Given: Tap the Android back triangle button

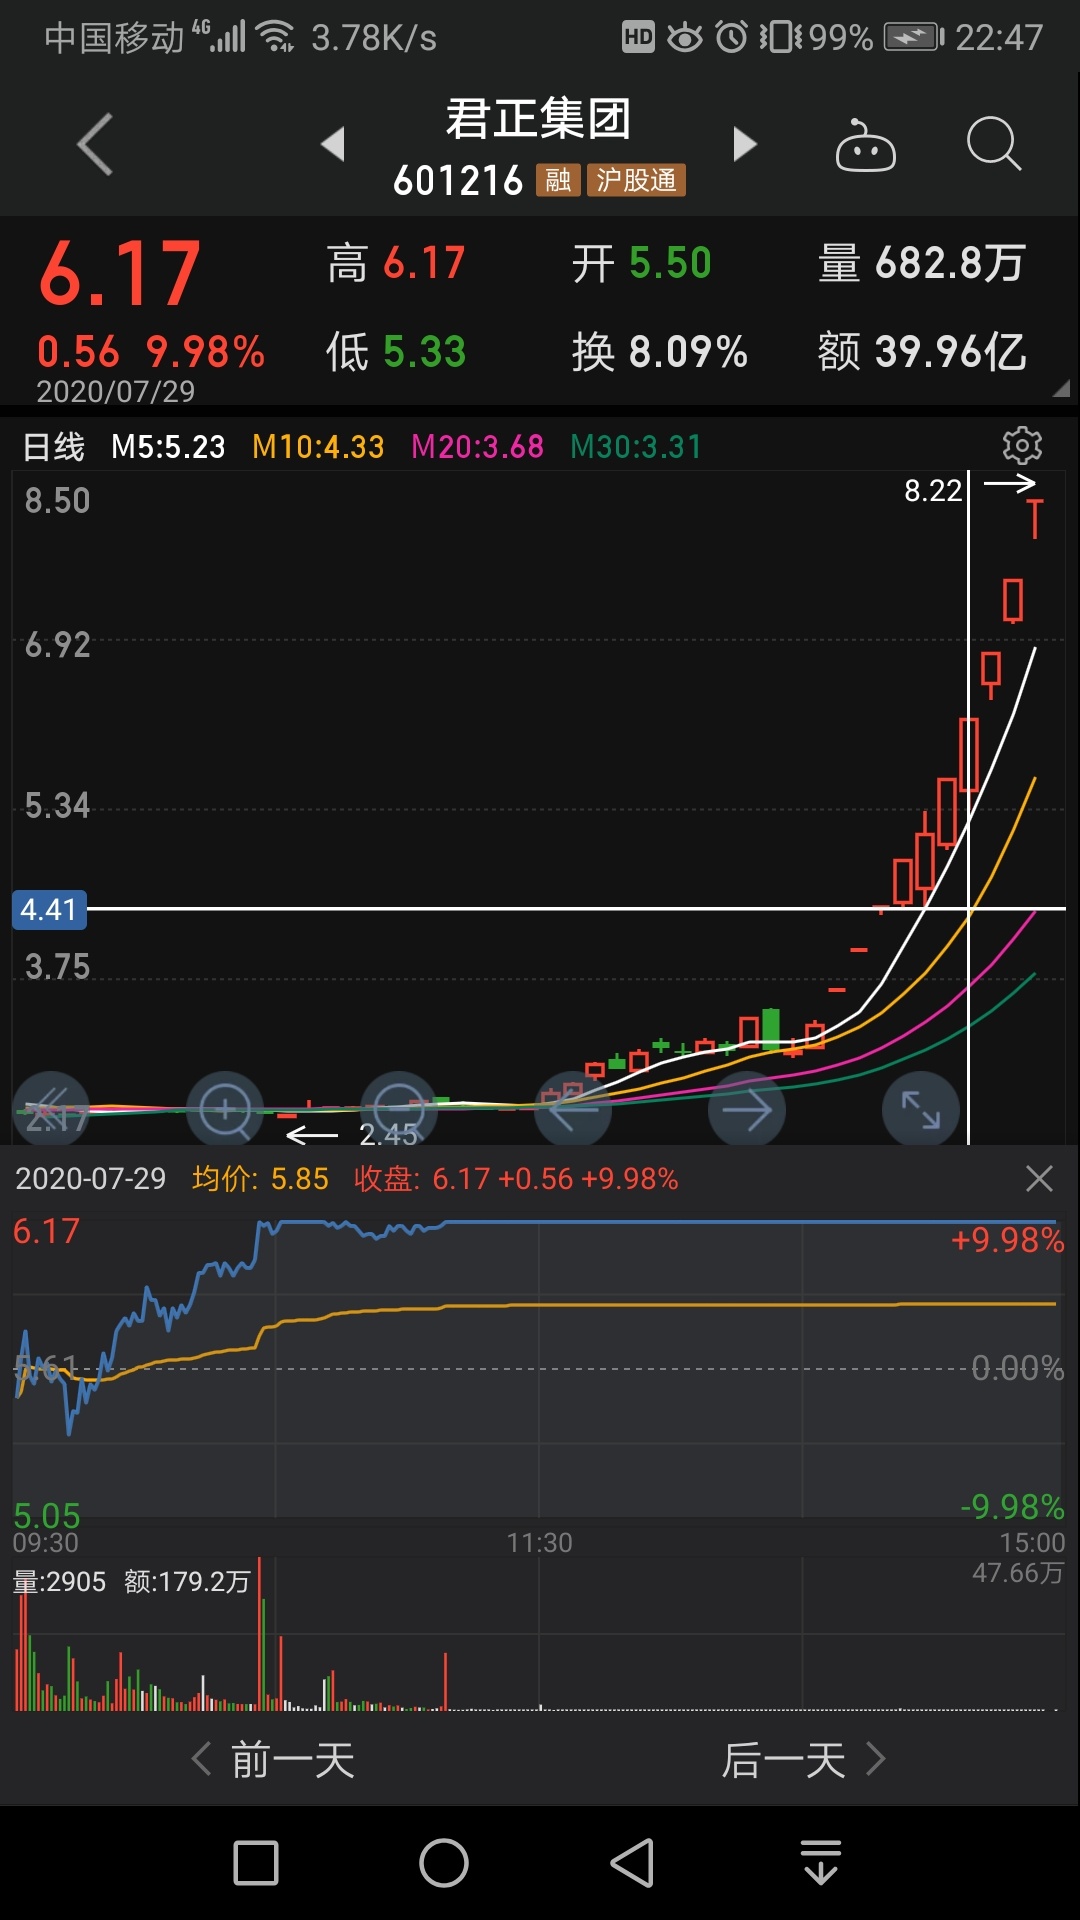Looking at the screenshot, I should coord(632,1863).
